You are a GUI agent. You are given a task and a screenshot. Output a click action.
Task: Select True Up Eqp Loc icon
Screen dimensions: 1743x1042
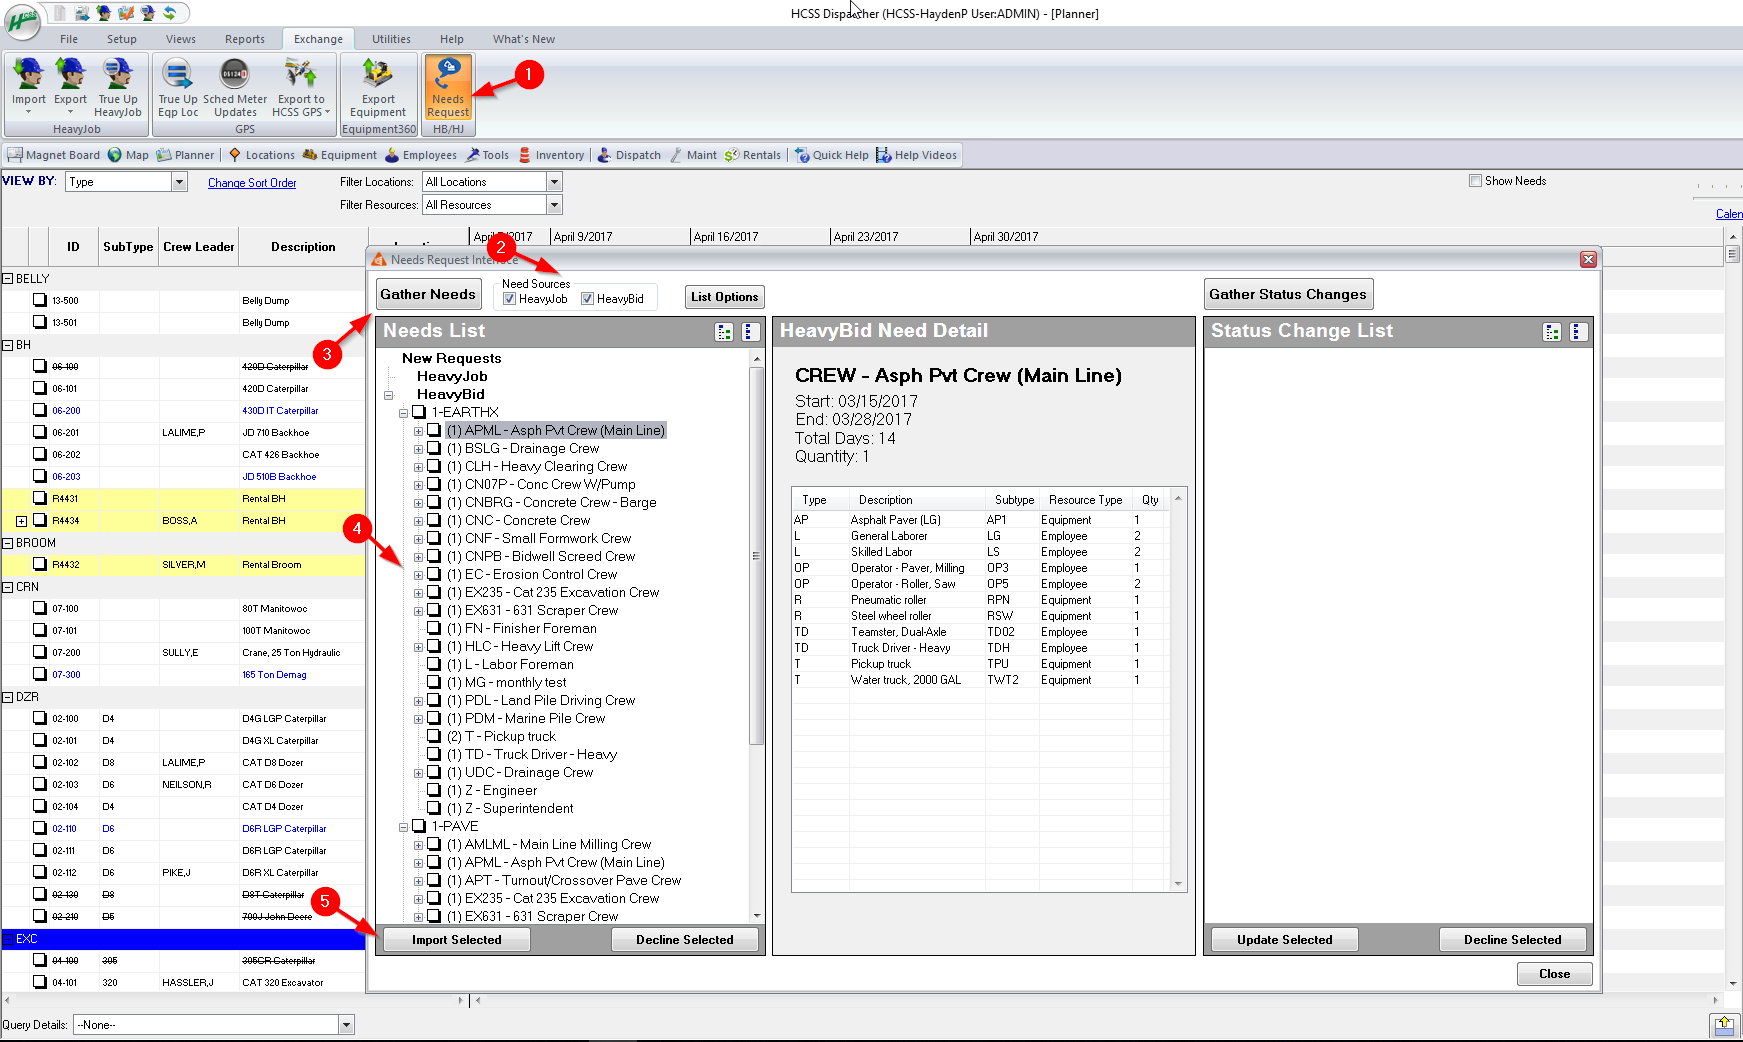pos(178,88)
